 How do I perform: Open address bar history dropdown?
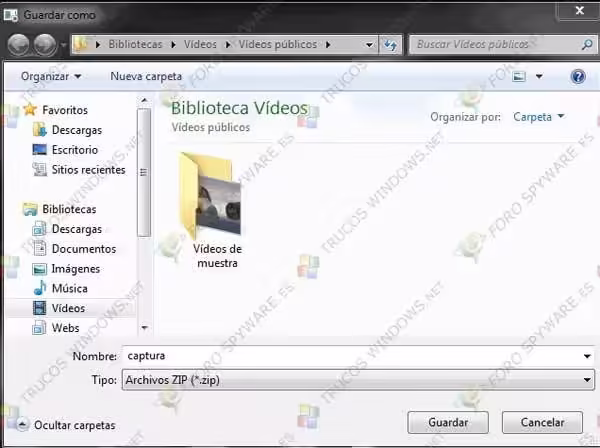[369, 45]
